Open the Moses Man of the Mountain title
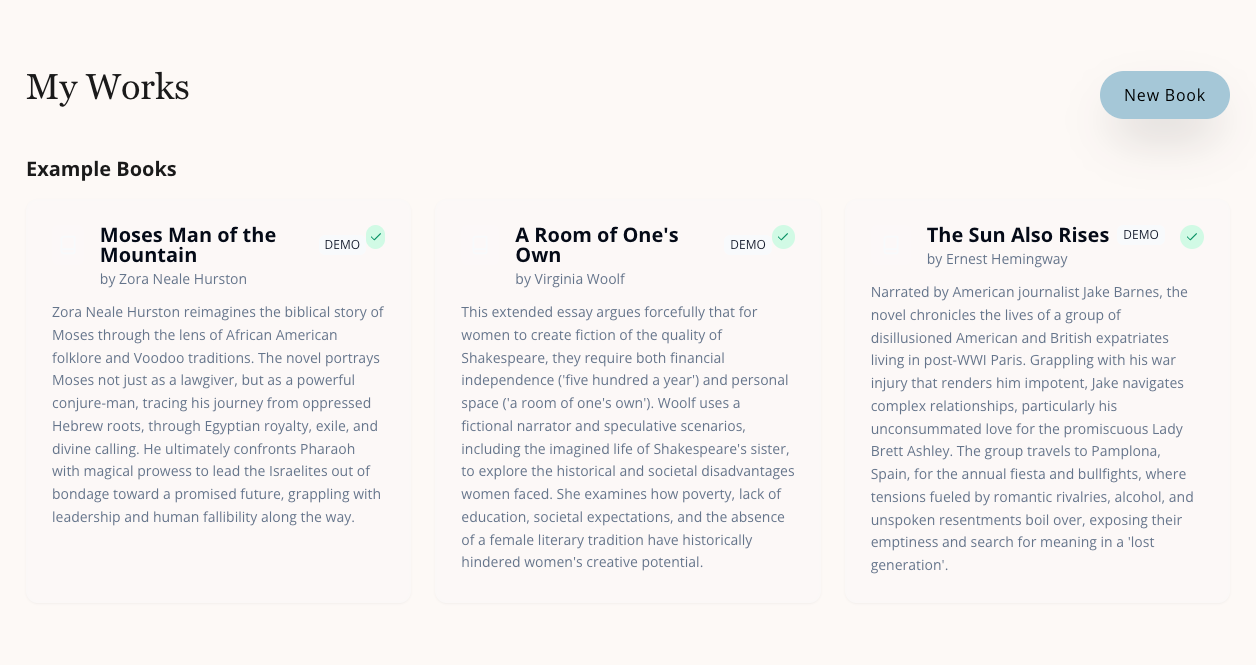 pyautogui.click(x=188, y=245)
